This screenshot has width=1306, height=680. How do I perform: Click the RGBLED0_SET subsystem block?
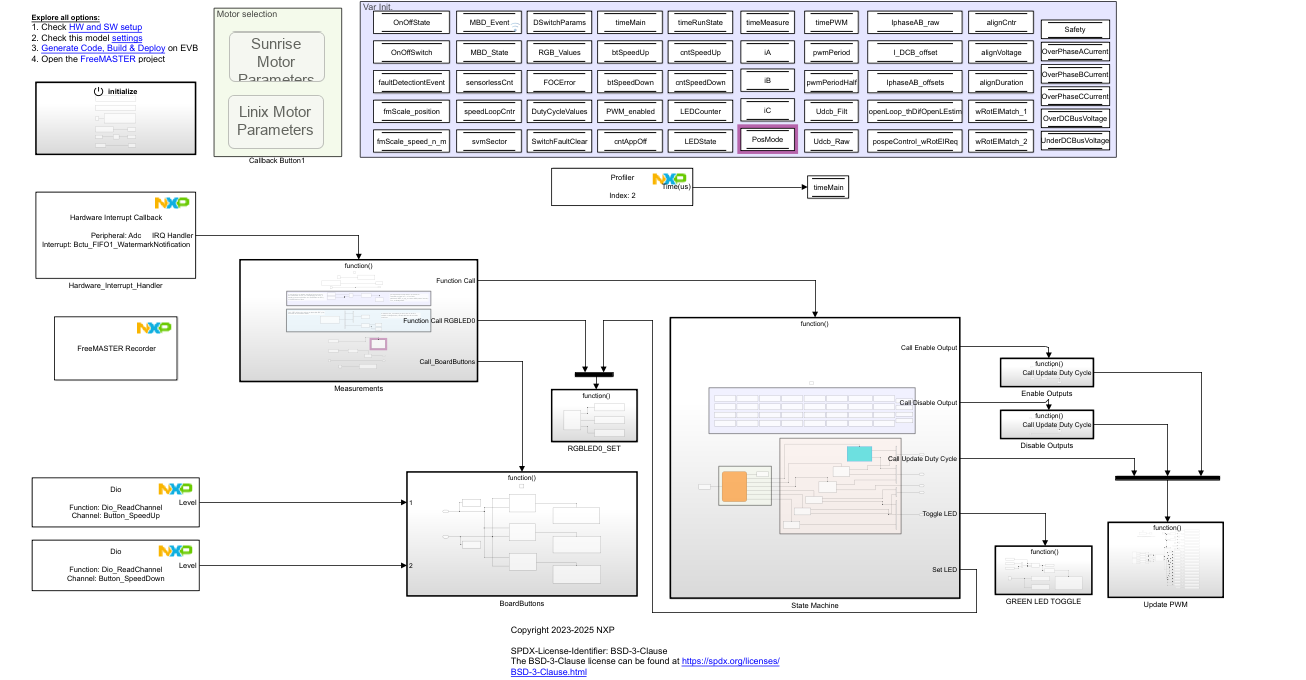click(594, 415)
